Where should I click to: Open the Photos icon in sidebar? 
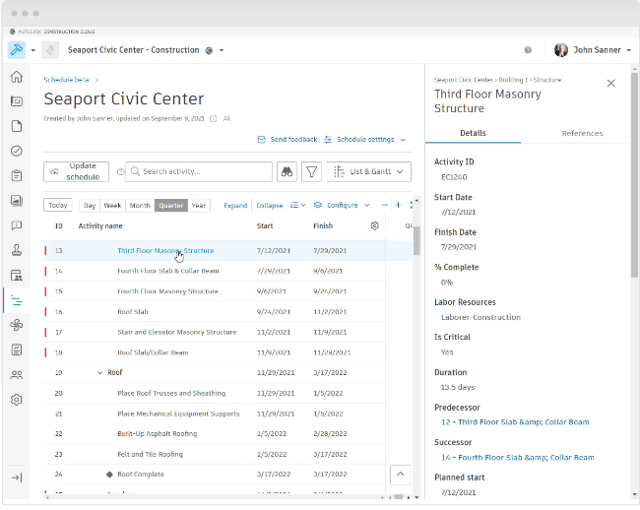(16, 200)
